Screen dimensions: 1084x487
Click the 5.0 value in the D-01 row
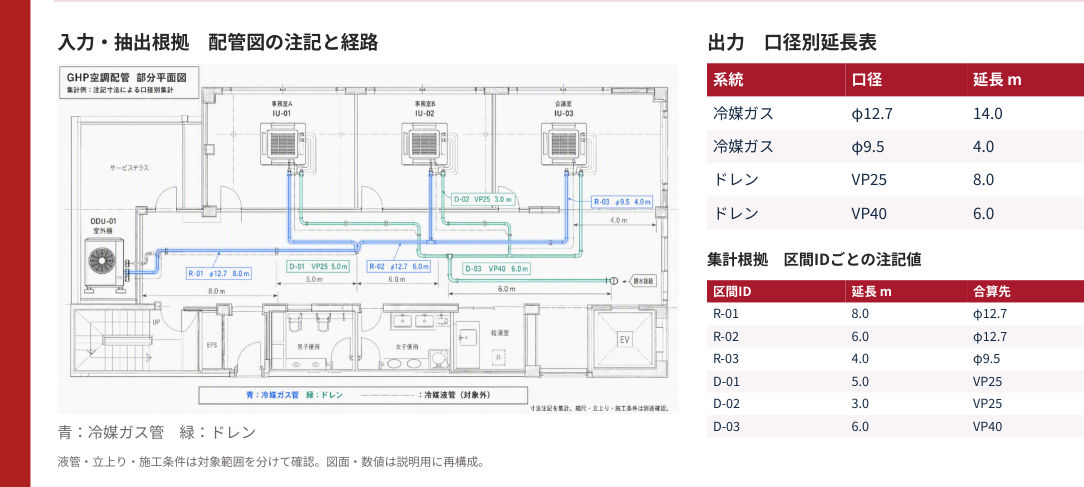[860, 381]
